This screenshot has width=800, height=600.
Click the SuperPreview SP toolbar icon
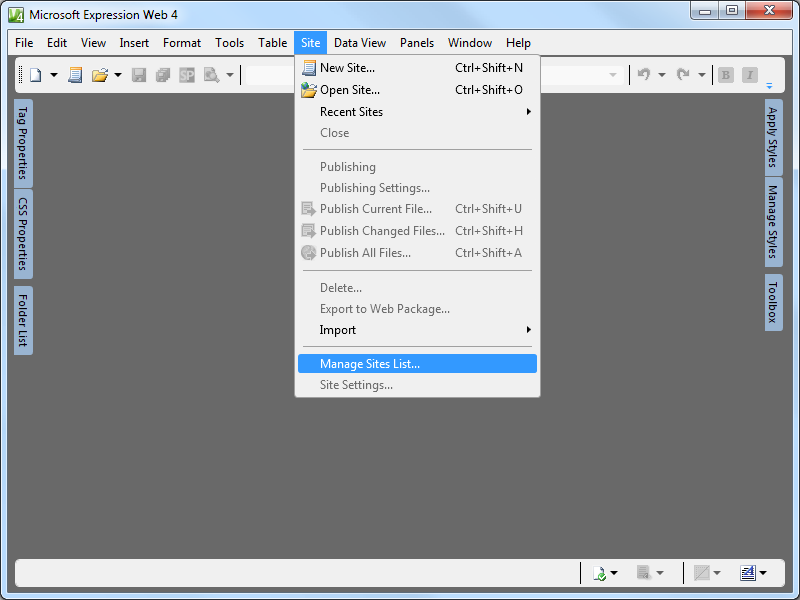pos(187,76)
